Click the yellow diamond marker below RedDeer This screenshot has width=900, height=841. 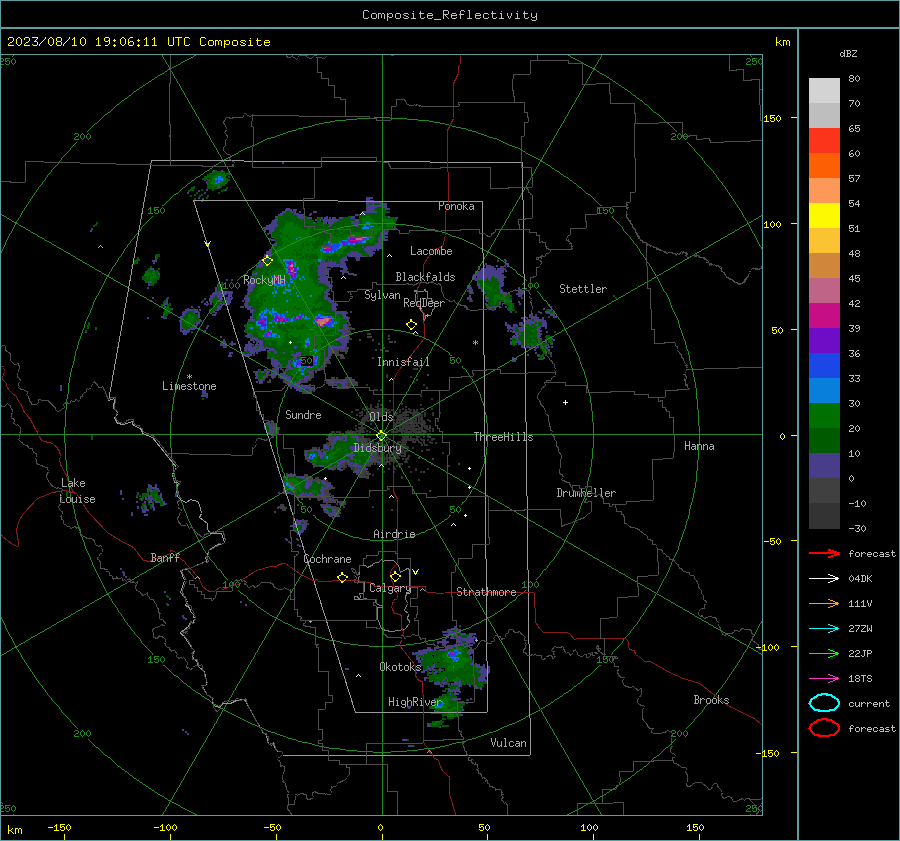pos(411,325)
